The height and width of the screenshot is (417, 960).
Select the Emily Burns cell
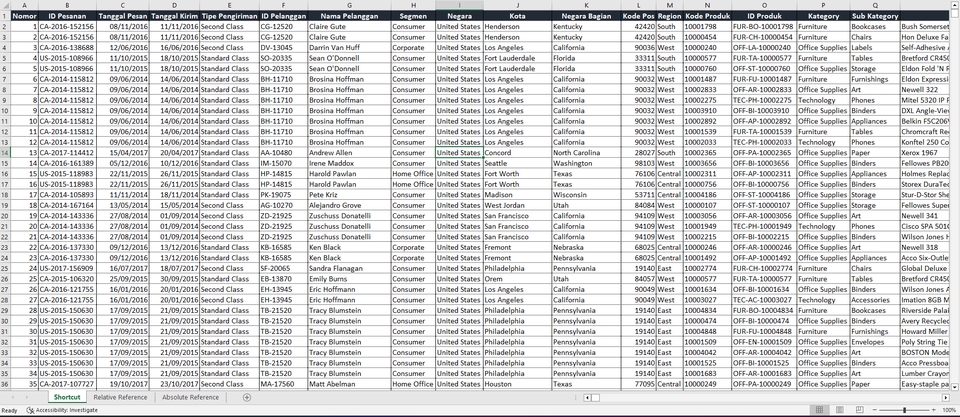click(350, 279)
